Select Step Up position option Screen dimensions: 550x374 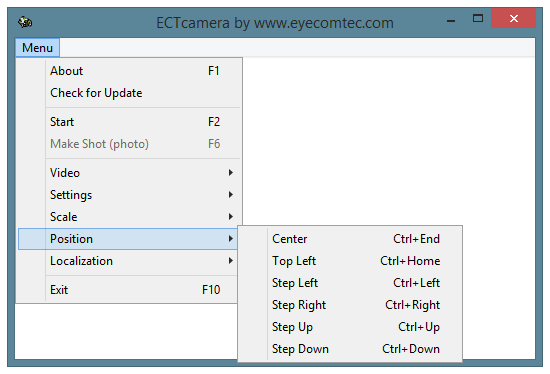coord(350,327)
